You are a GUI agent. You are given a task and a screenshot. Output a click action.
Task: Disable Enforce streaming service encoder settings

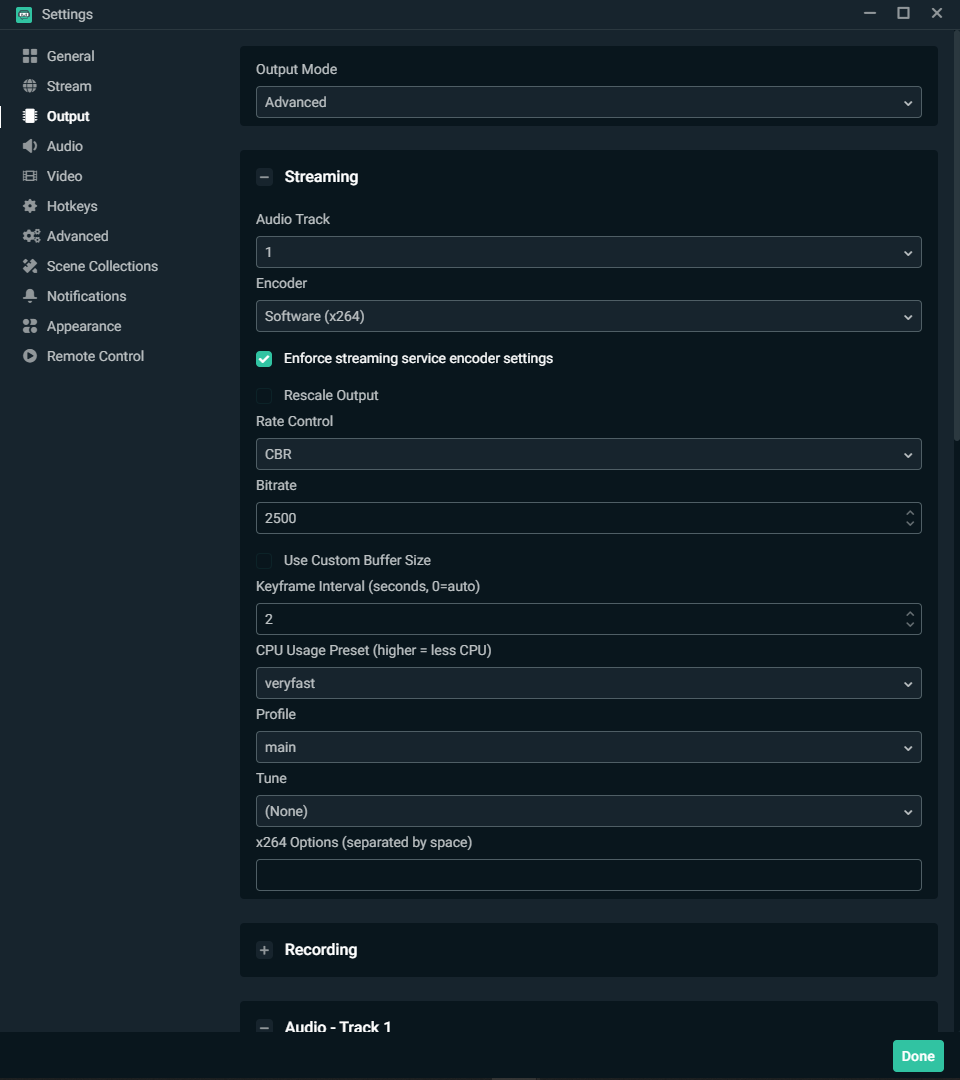tap(264, 359)
